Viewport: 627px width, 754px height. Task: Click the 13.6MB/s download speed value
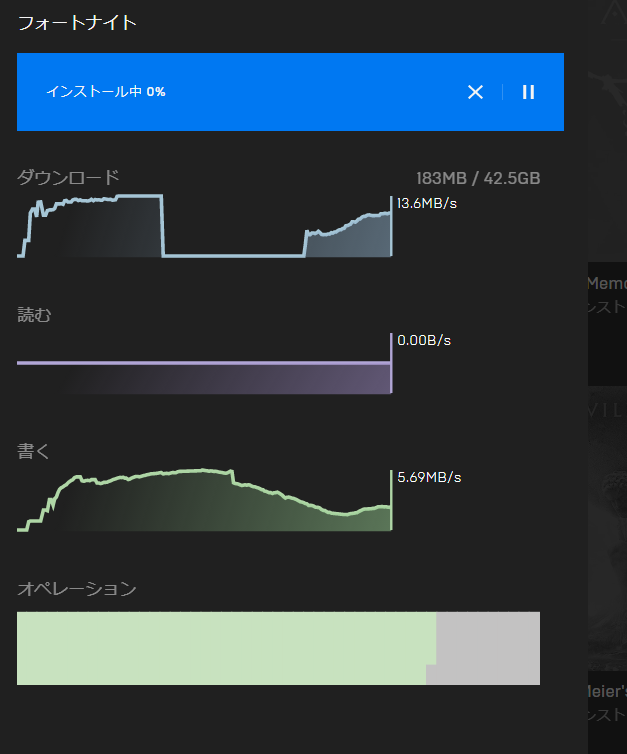click(x=427, y=203)
